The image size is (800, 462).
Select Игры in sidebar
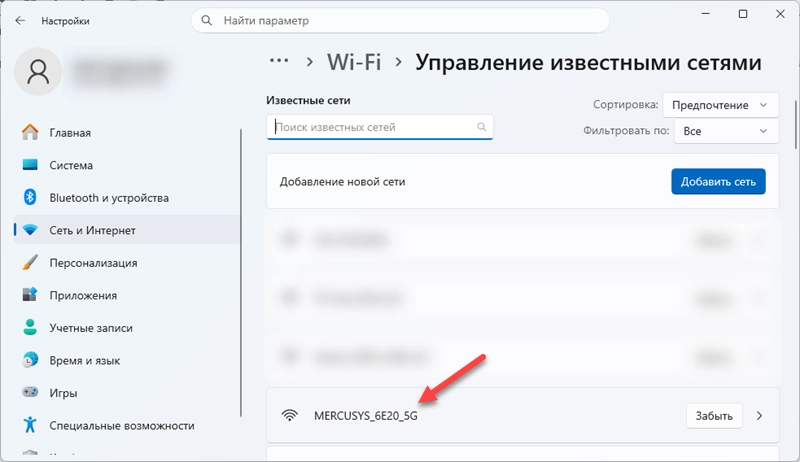point(127,393)
